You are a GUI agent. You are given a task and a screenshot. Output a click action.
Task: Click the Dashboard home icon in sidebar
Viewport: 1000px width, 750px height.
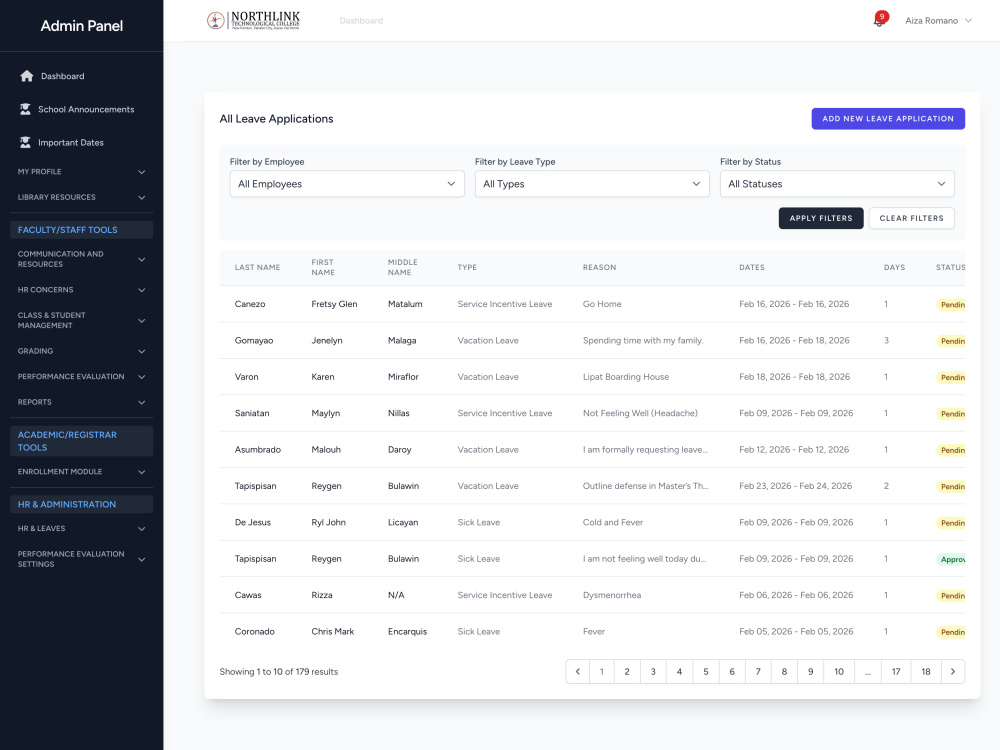pyautogui.click(x=26, y=76)
